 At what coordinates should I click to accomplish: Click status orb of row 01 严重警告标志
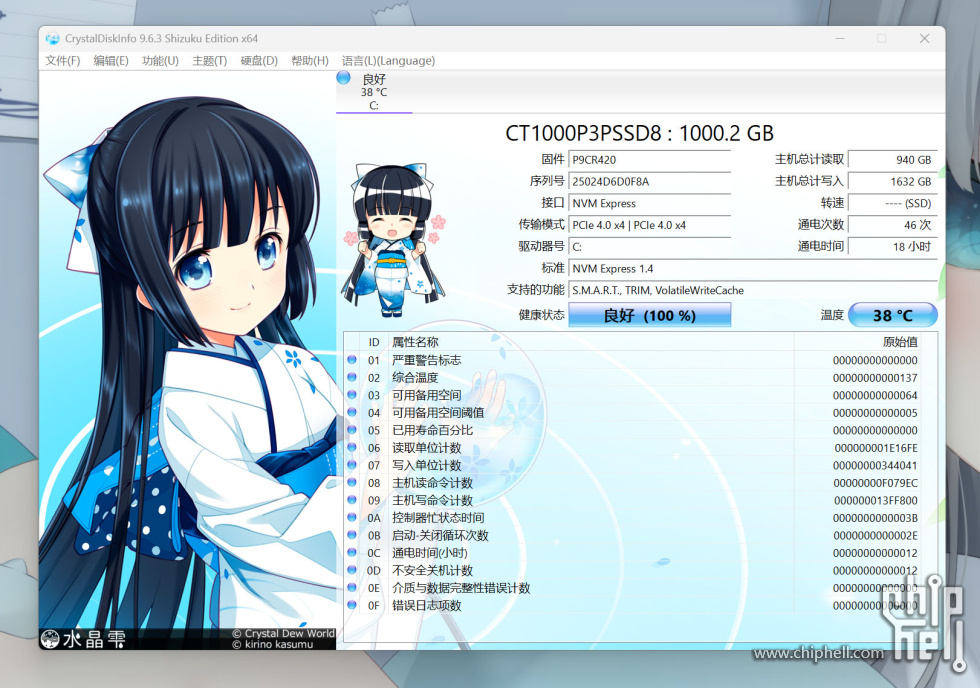pos(352,360)
